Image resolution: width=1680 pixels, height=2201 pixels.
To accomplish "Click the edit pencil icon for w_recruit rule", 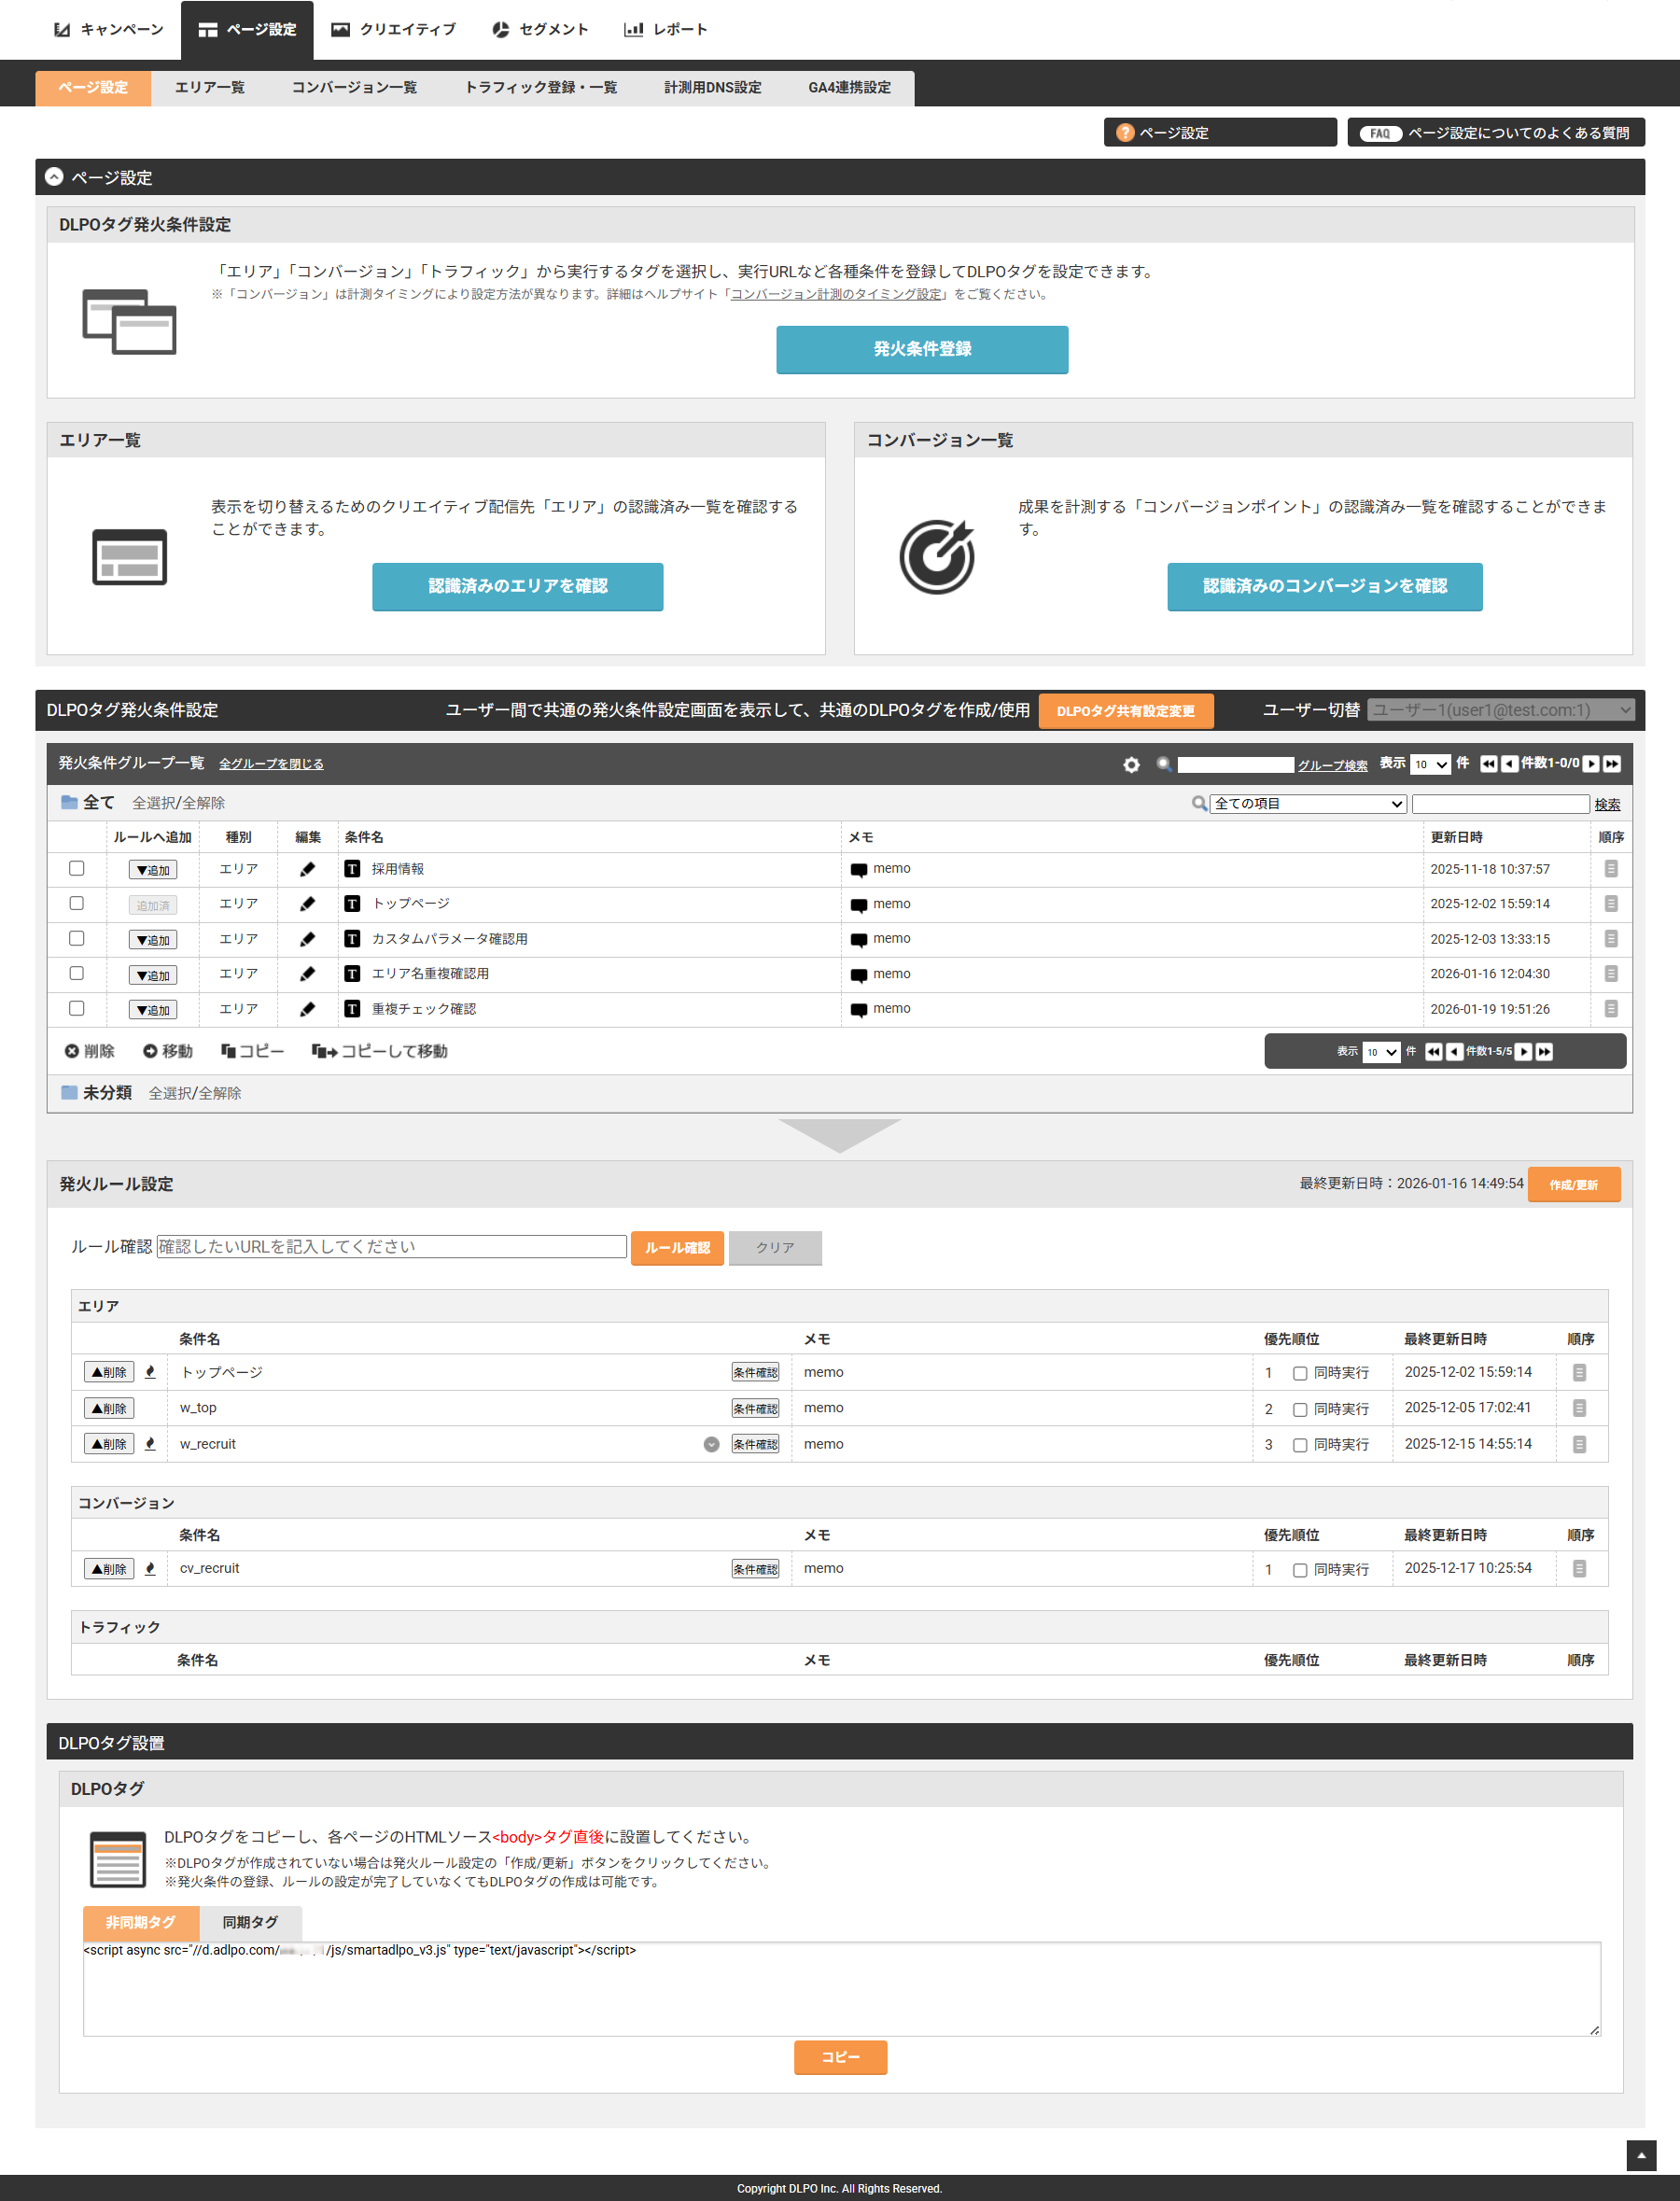I will (150, 1444).
